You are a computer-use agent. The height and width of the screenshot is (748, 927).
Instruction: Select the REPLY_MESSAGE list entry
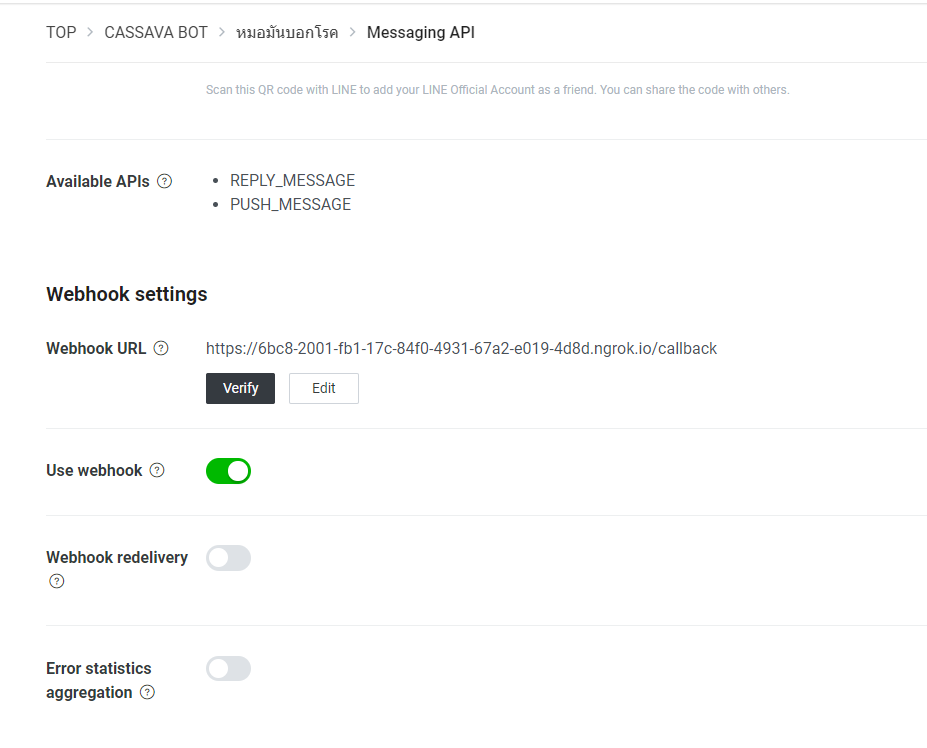click(292, 180)
